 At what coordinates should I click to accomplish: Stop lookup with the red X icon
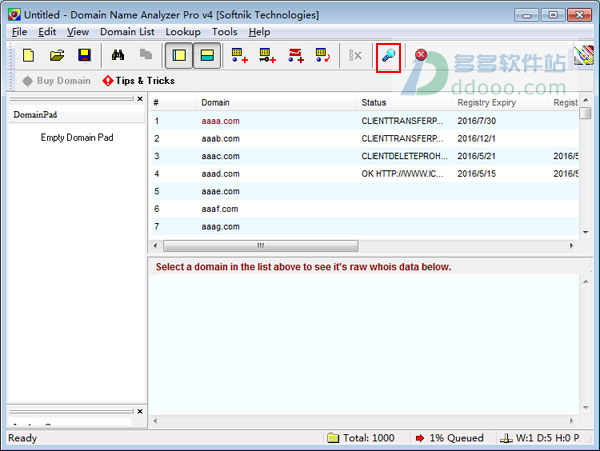pos(421,55)
